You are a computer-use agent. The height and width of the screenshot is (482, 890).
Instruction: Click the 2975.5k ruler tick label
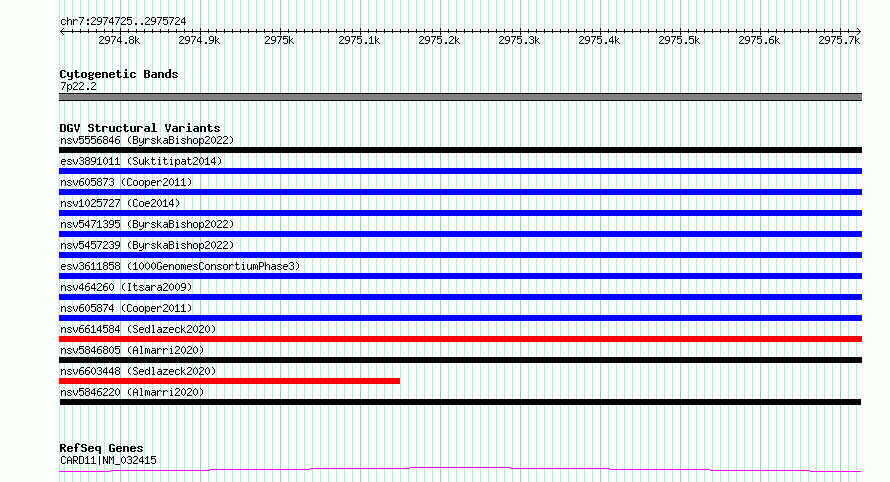tap(679, 40)
